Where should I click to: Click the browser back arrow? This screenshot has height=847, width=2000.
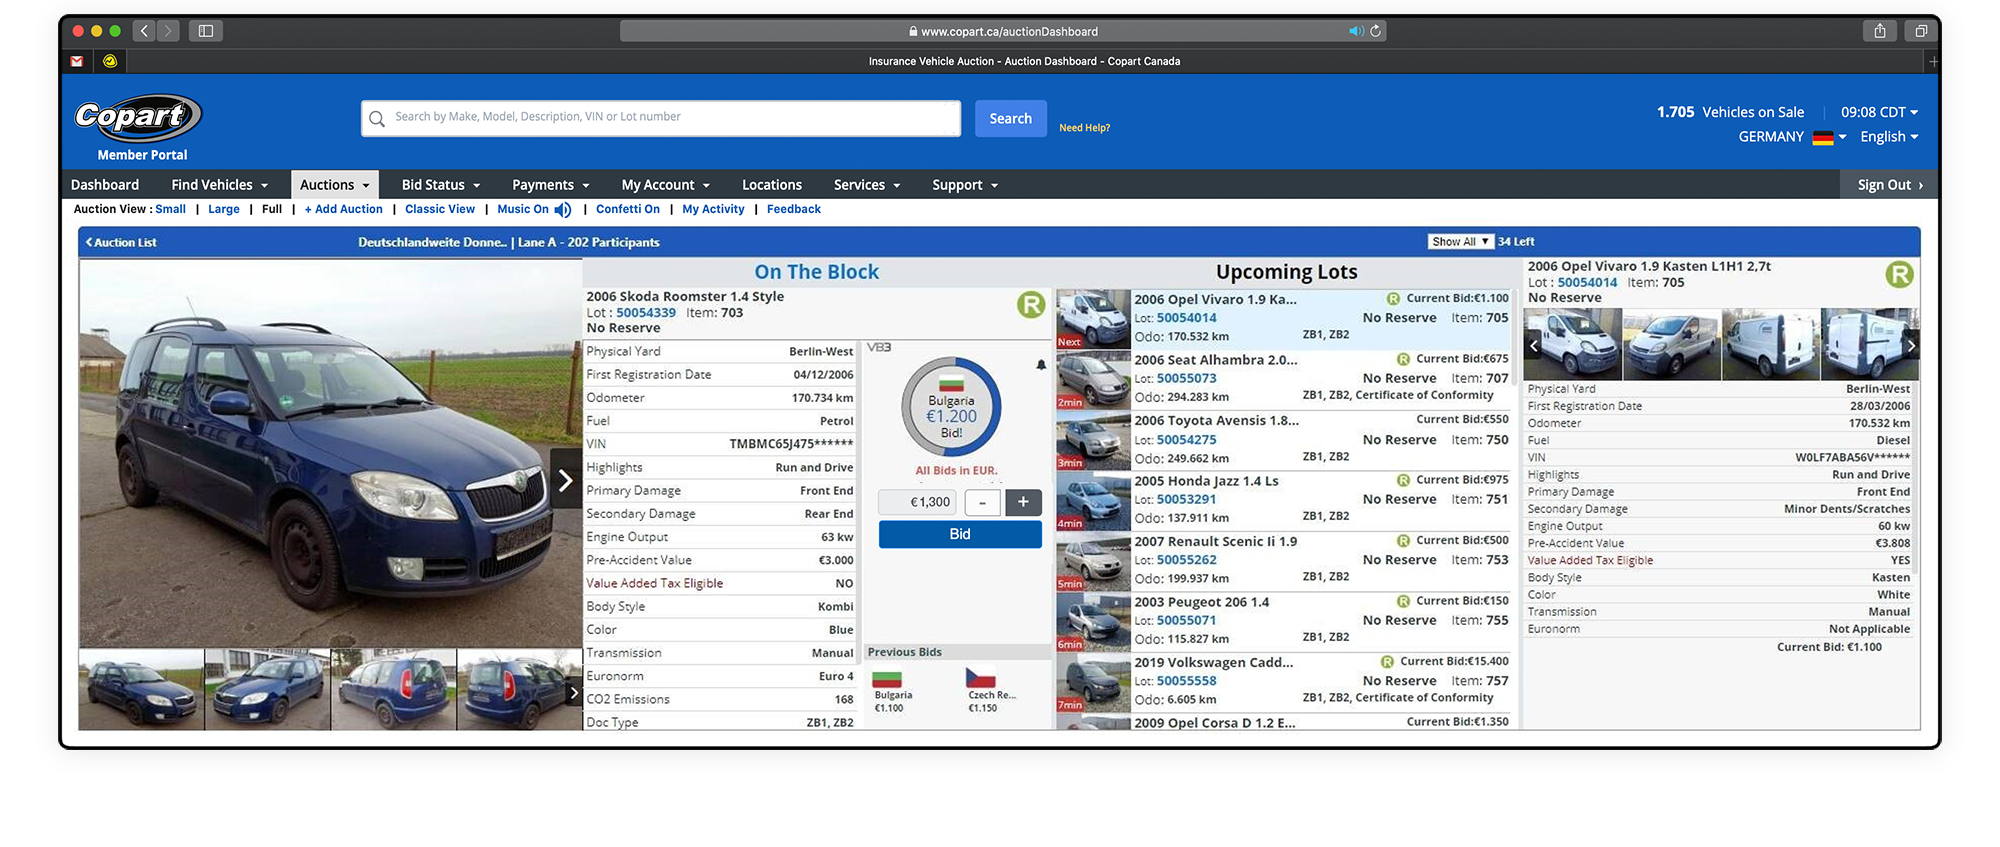[144, 31]
